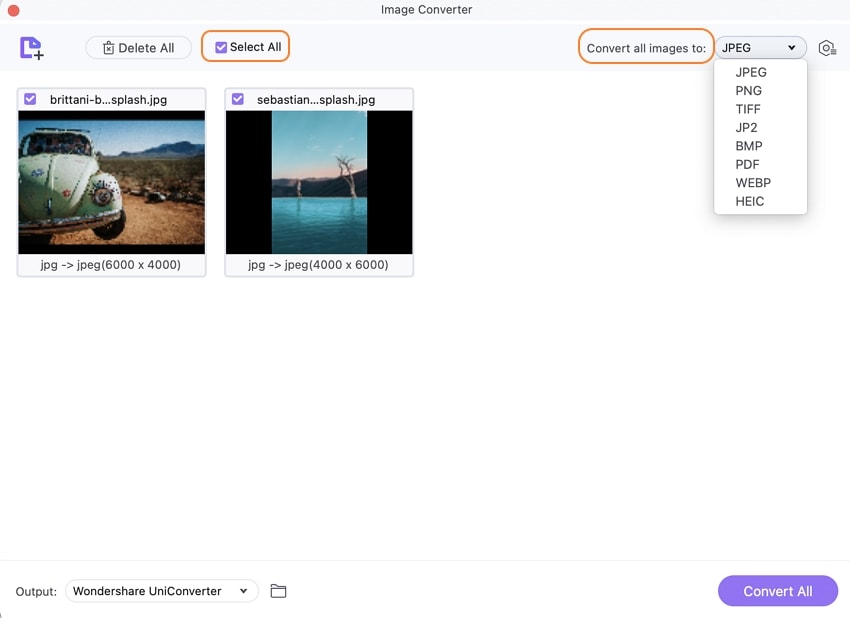Pick BMP as the output format
The width and height of the screenshot is (850, 618).
(x=749, y=146)
